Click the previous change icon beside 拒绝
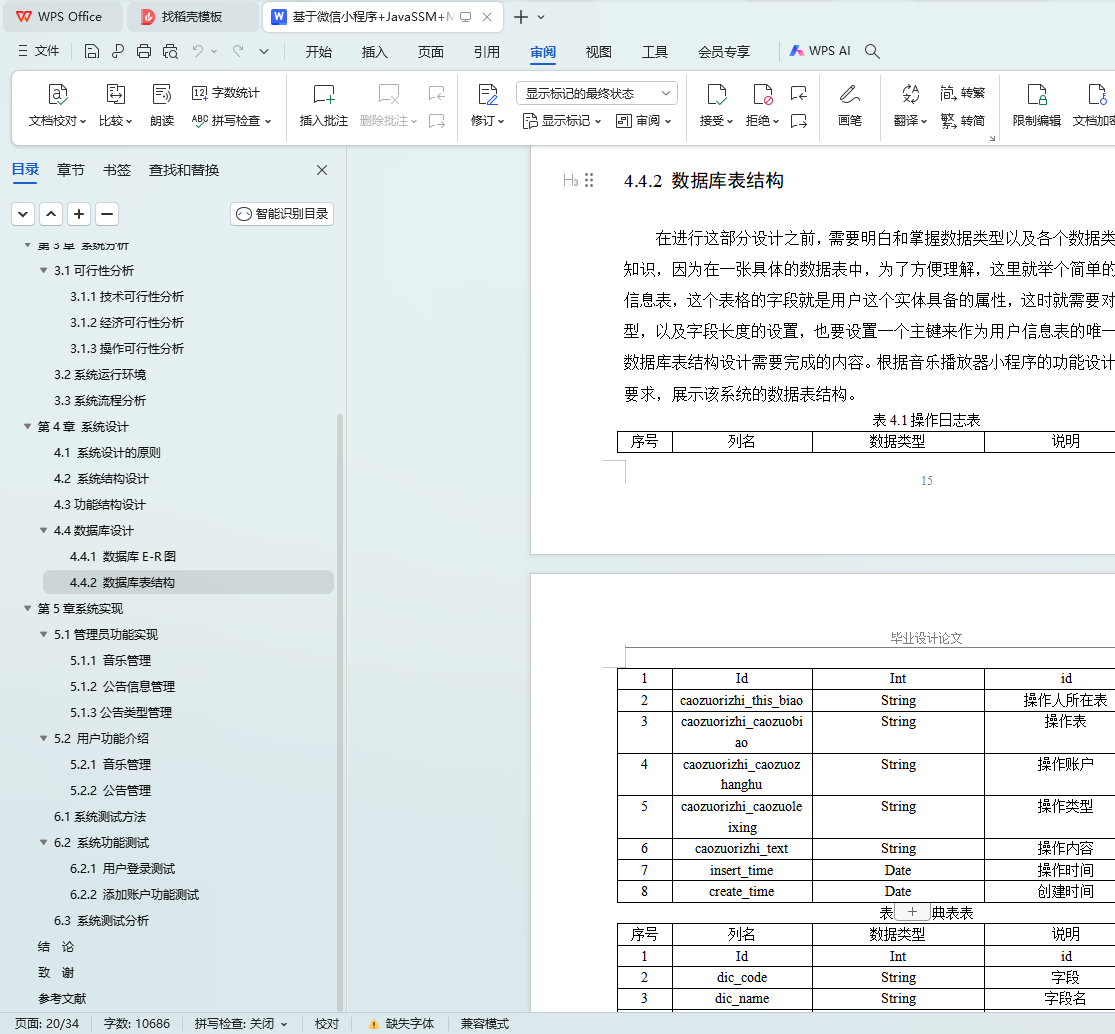The height and width of the screenshot is (1034, 1115). coord(799,93)
